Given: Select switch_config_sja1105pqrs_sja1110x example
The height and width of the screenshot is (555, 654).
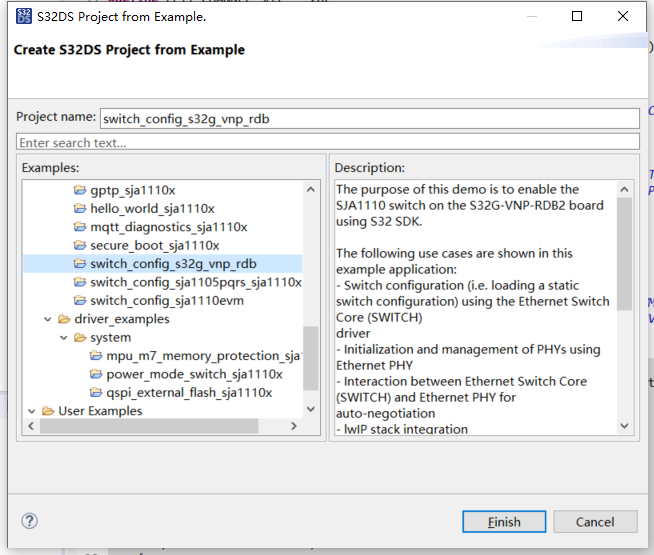Looking at the screenshot, I should pos(195,282).
